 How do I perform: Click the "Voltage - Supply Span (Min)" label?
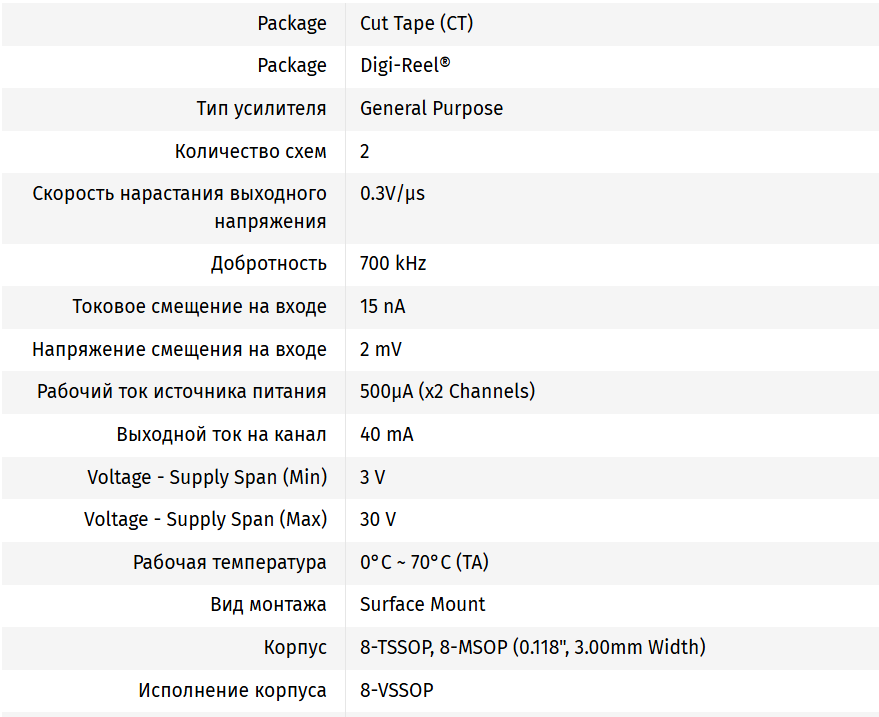(x=207, y=477)
